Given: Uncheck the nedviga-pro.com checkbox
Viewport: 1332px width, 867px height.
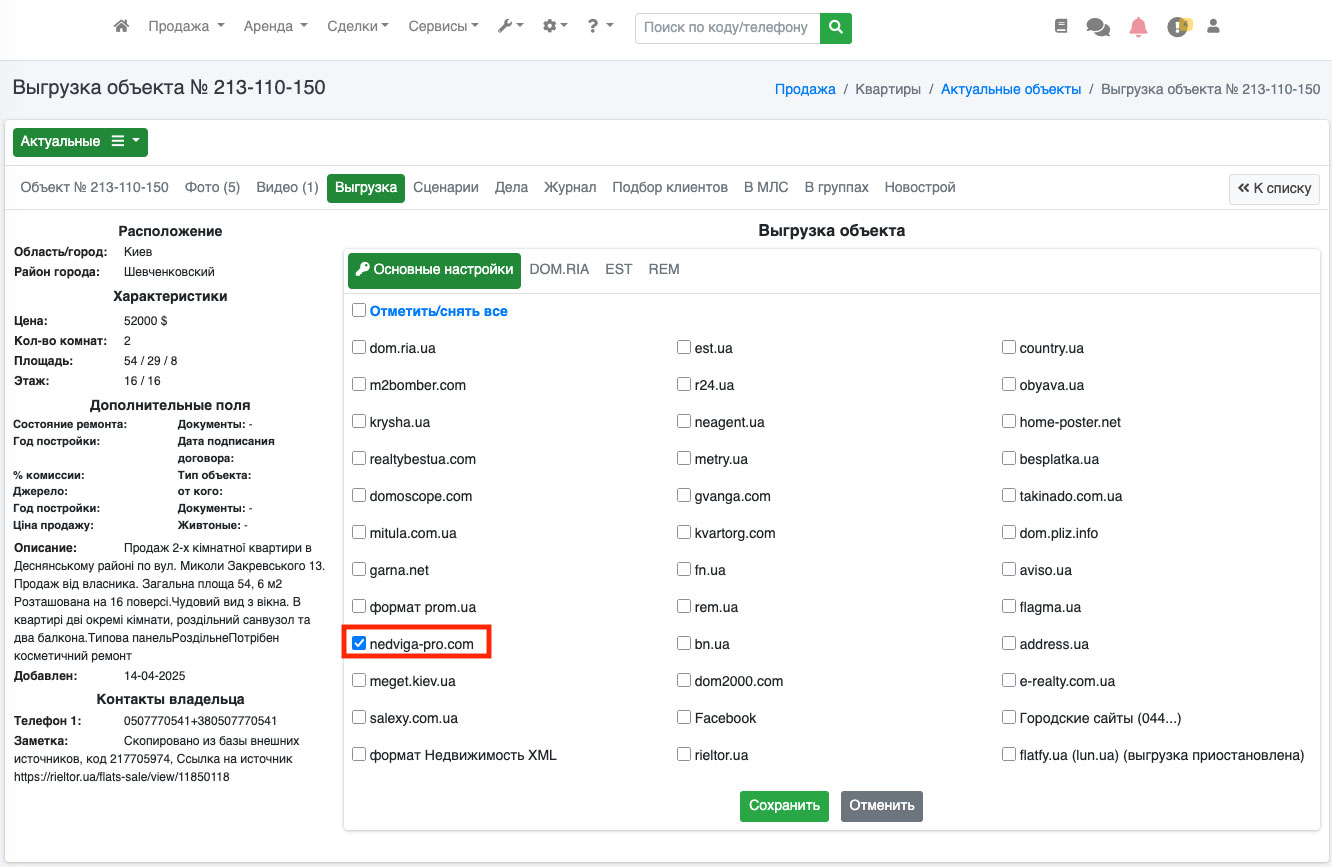Looking at the screenshot, I should click(x=360, y=643).
